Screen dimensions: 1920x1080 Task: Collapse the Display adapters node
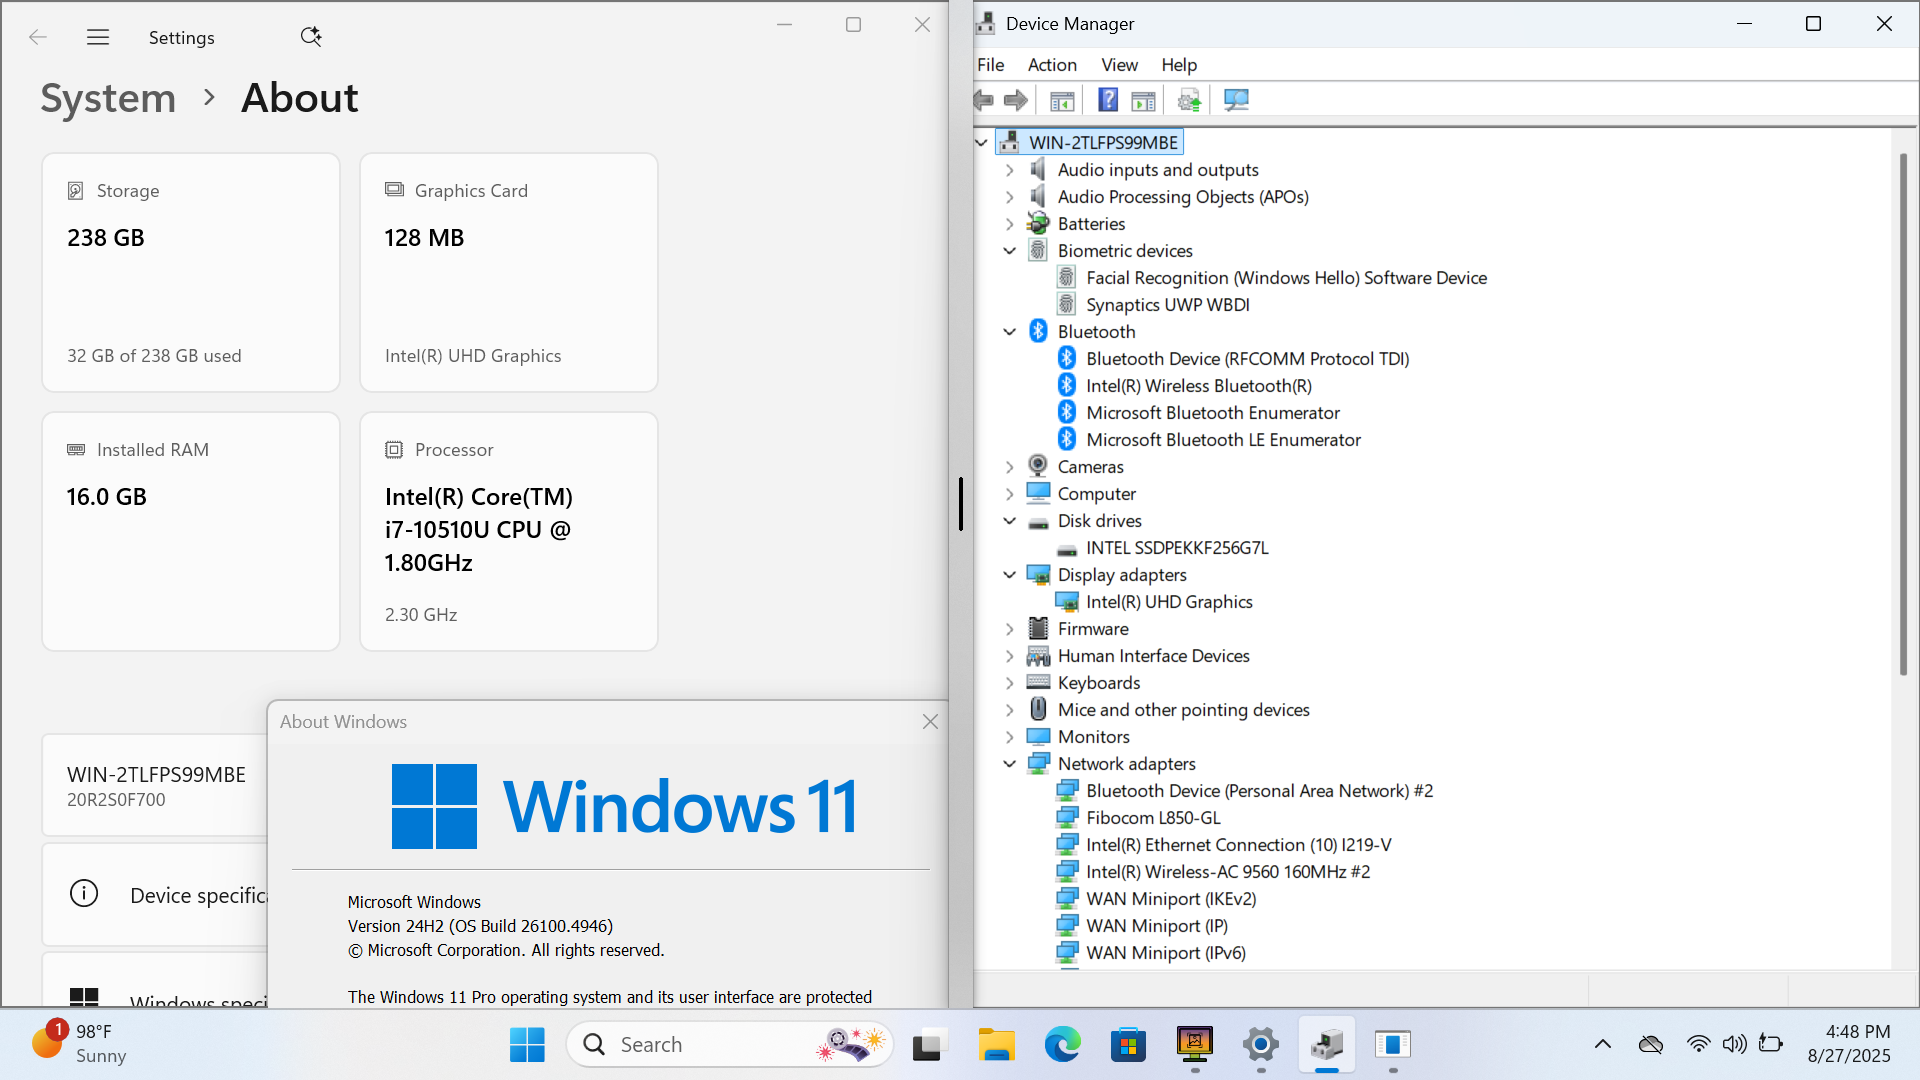1010,575
